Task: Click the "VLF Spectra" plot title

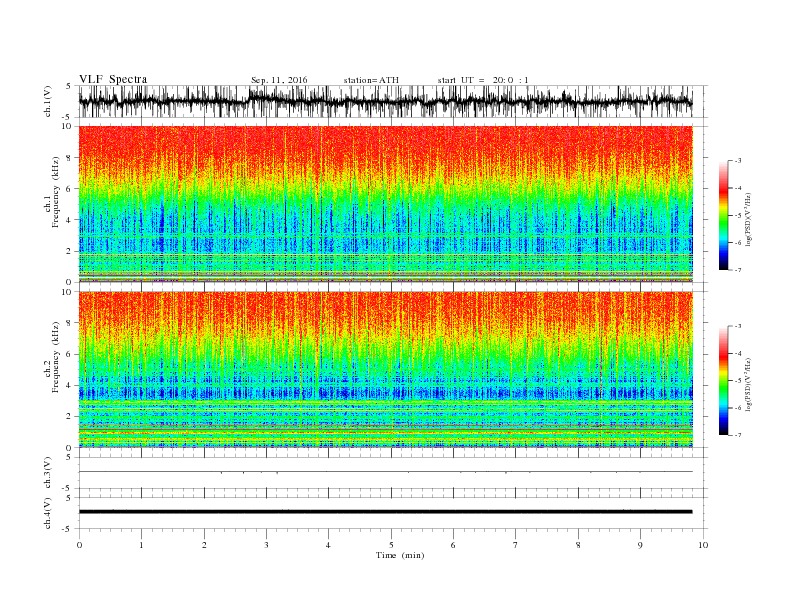Action: click(113, 79)
